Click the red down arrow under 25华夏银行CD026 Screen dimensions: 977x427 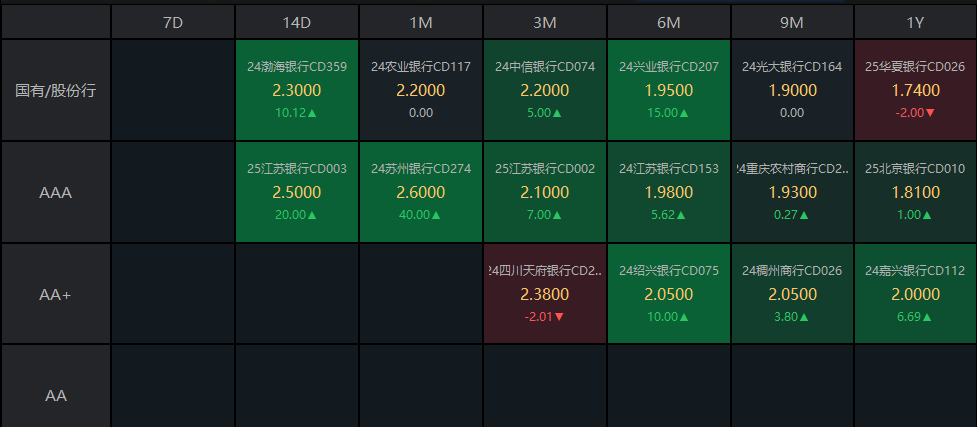click(x=931, y=113)
